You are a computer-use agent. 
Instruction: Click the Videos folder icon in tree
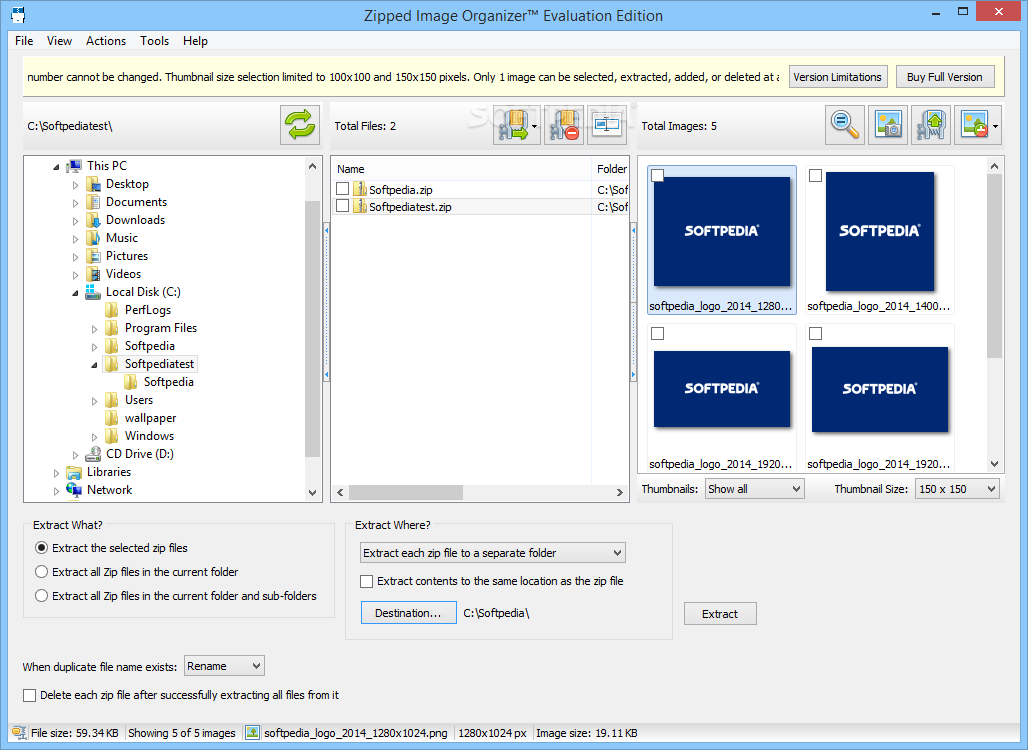click(x=93, y=274)
